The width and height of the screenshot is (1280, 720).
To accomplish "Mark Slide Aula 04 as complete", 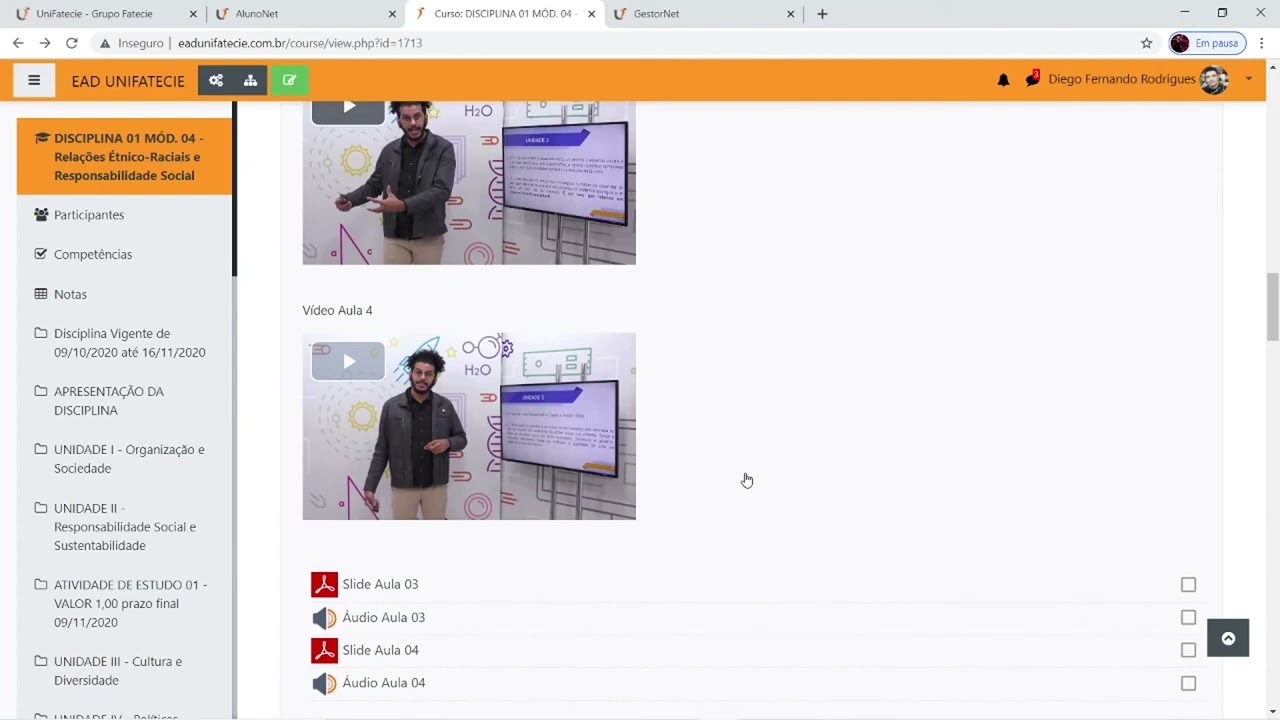I will click(x=1188, y=650).
